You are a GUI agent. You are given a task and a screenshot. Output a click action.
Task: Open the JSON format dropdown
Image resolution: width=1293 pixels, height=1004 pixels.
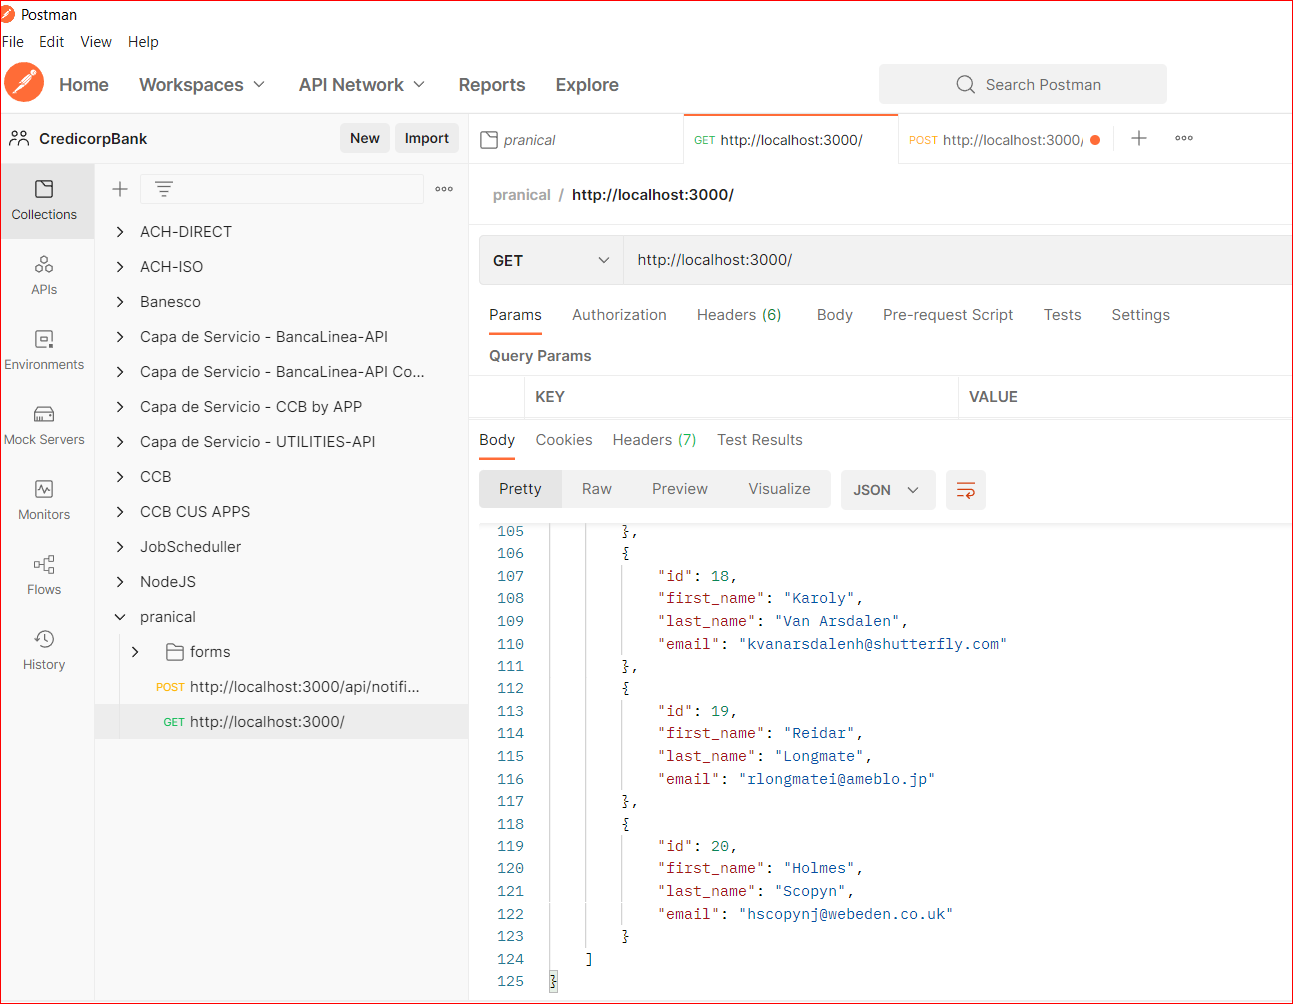(888, 490)
